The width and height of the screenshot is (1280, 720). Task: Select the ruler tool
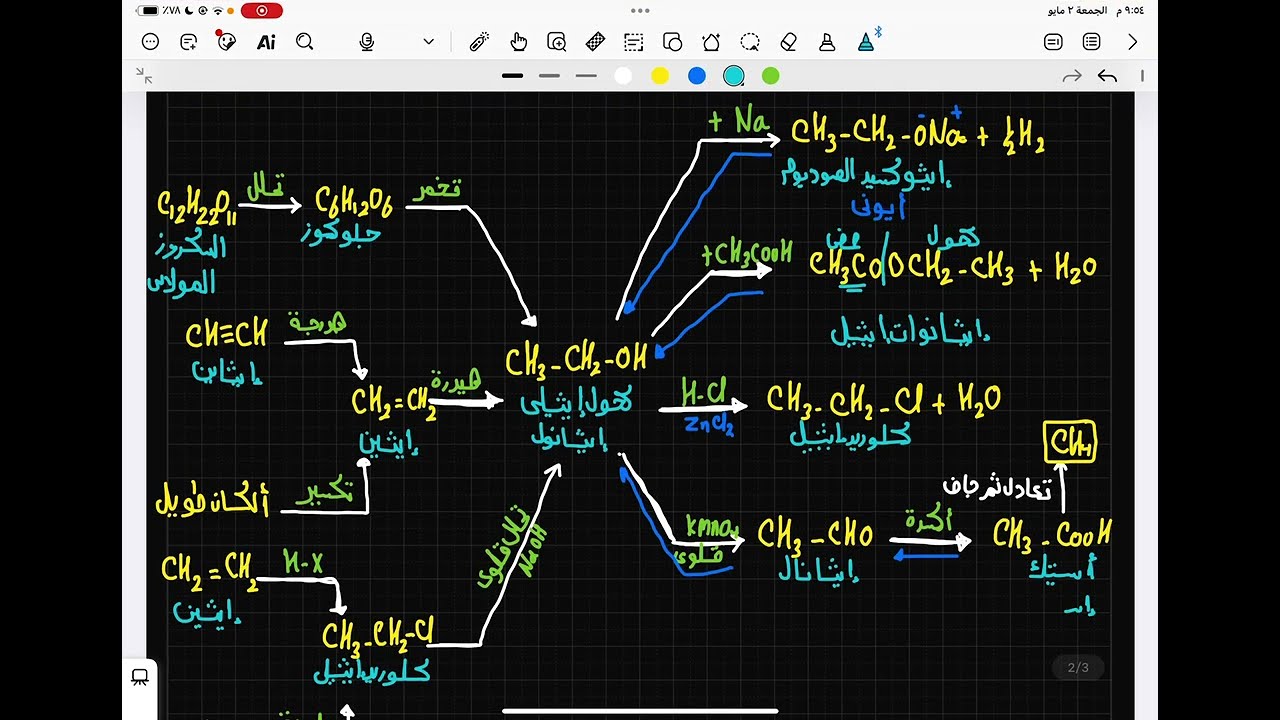pos(595,42)
